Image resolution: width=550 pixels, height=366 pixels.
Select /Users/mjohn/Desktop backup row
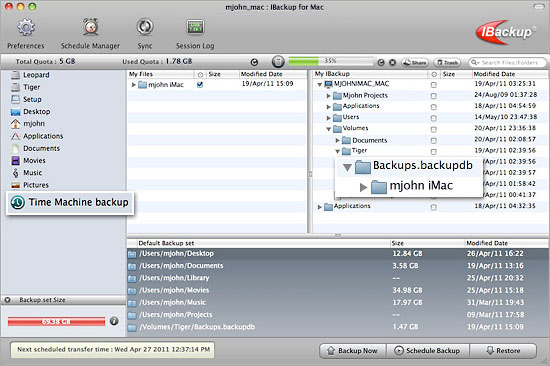(338, 253)
